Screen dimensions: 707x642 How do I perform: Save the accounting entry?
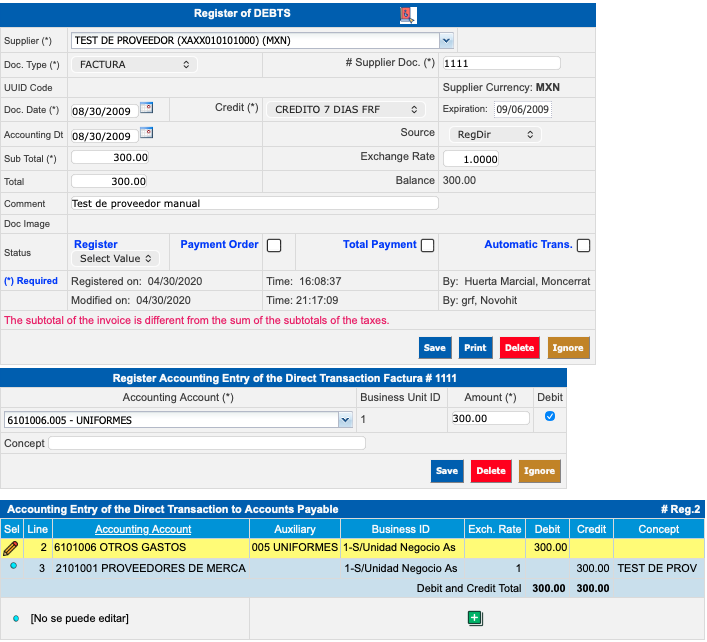tap(447, 471)
